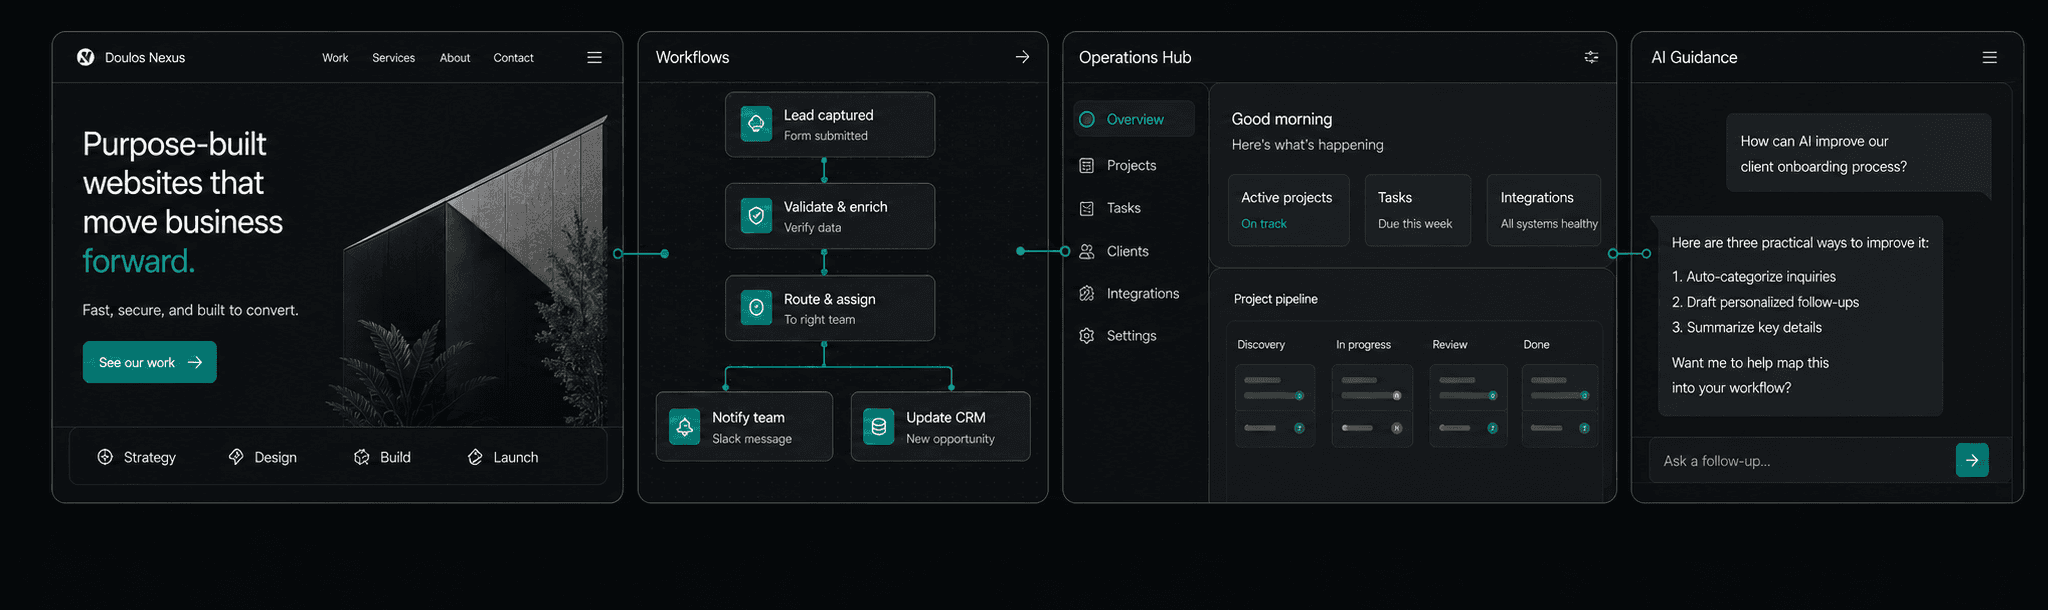Select the Validate & enrich shield icon
Image resolution: width=2048 pixels, height=610 pixels.
click(756, 215)
